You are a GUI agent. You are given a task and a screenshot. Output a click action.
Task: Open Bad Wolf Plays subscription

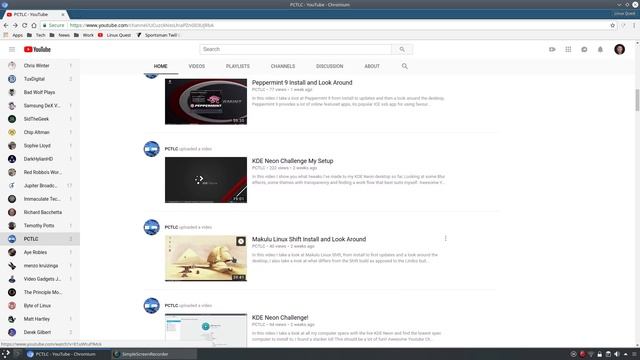[40, 92]
